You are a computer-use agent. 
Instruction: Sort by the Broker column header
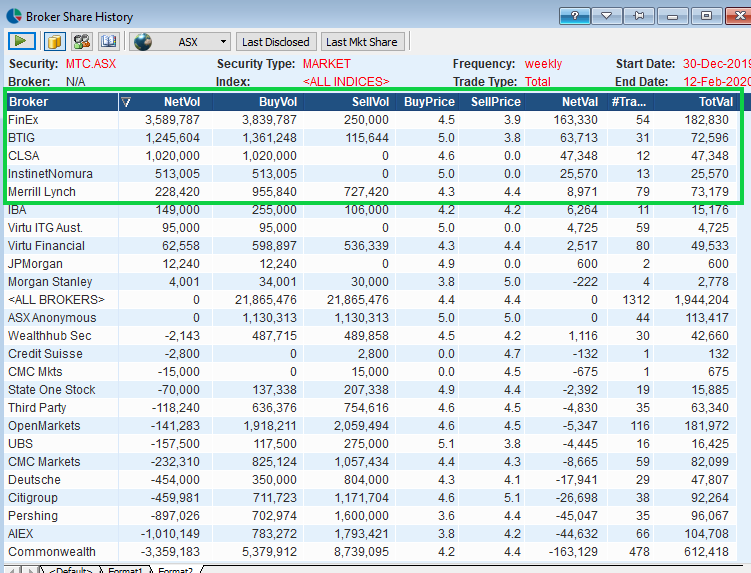tap(62, 102)
